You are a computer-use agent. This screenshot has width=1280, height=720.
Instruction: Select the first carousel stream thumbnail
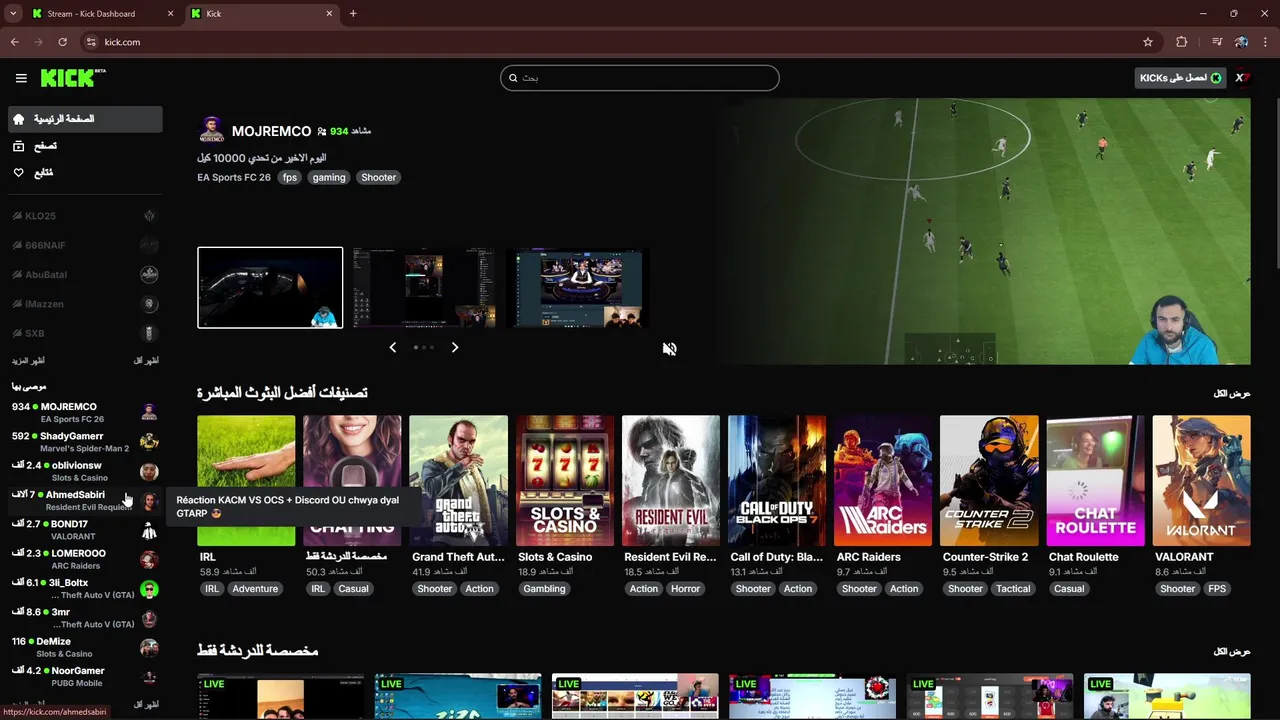[x=270, y=287]
